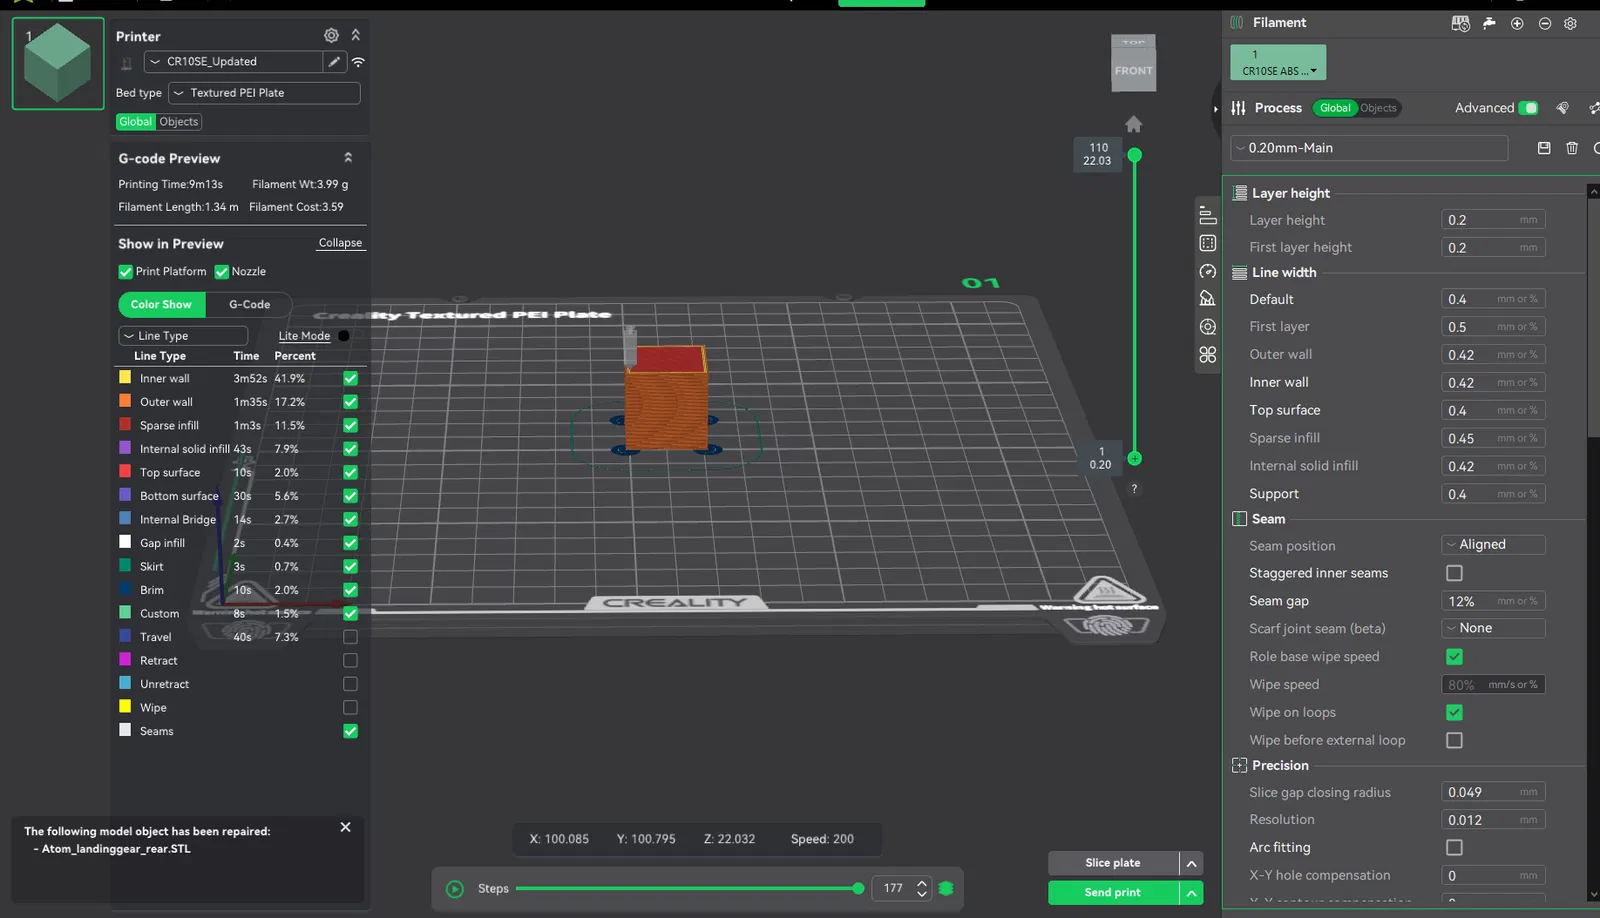Click the green hexagon icon beside step counter

(946, 888)
